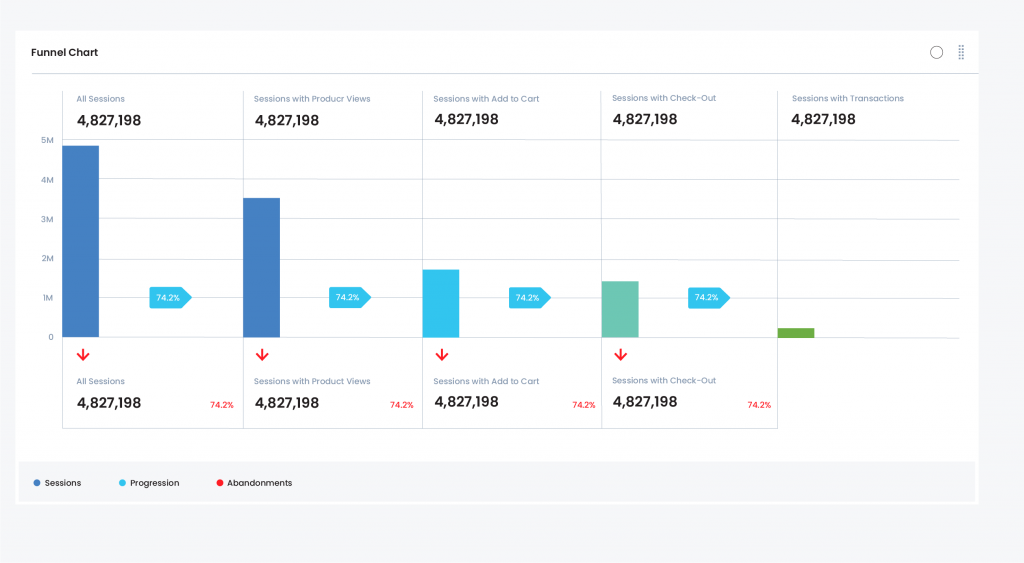Click the drag handle dots icon
Image resolution: width=1024 pixels, height=563 pixels.
click(961, 52)
